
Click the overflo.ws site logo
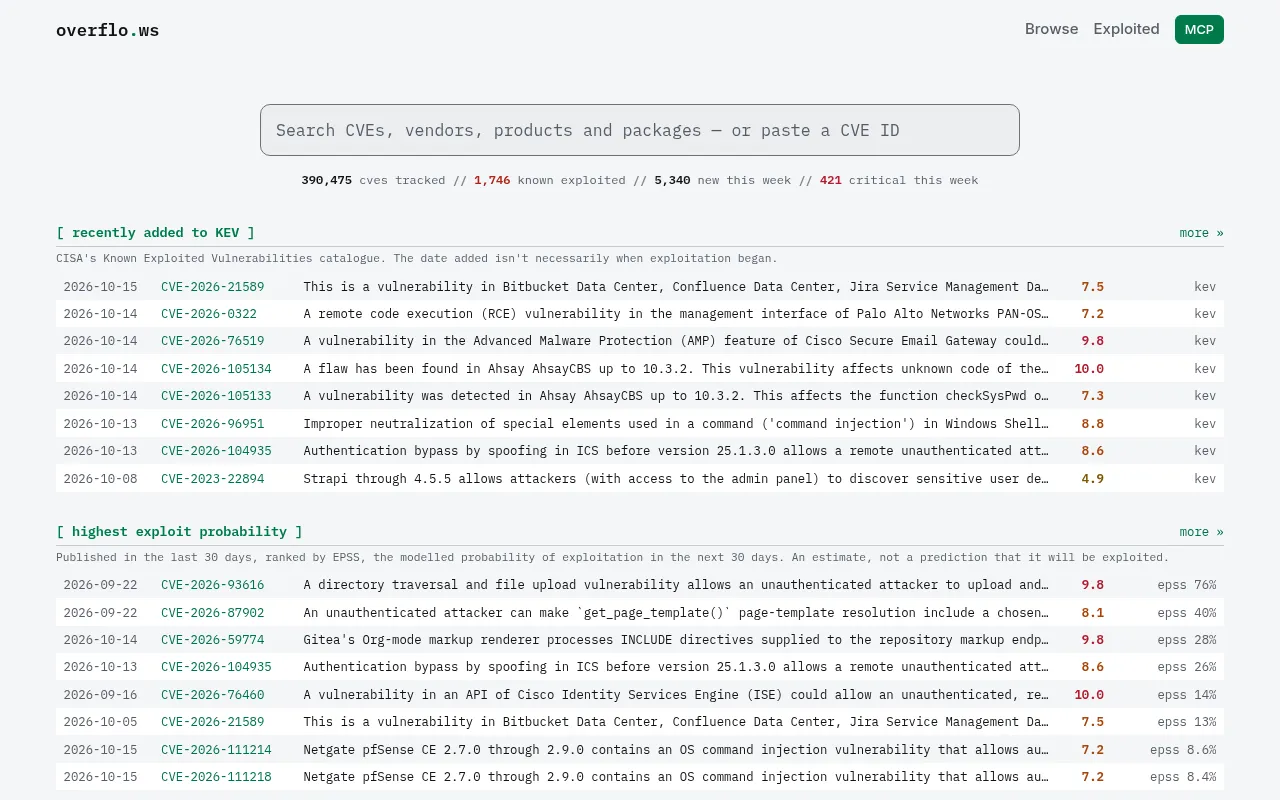tap(107, 30)
